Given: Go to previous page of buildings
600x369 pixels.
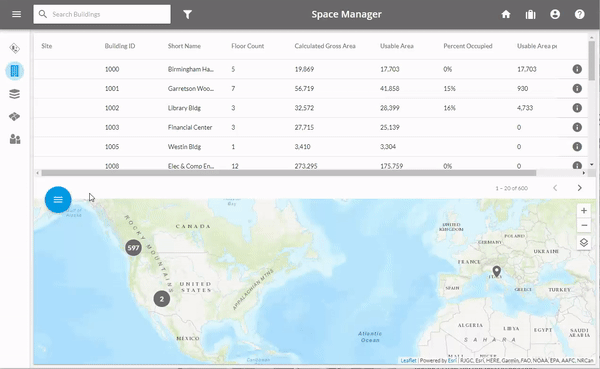Looking at the screenshot, I should pyautogui.click(x=555, y=188).
